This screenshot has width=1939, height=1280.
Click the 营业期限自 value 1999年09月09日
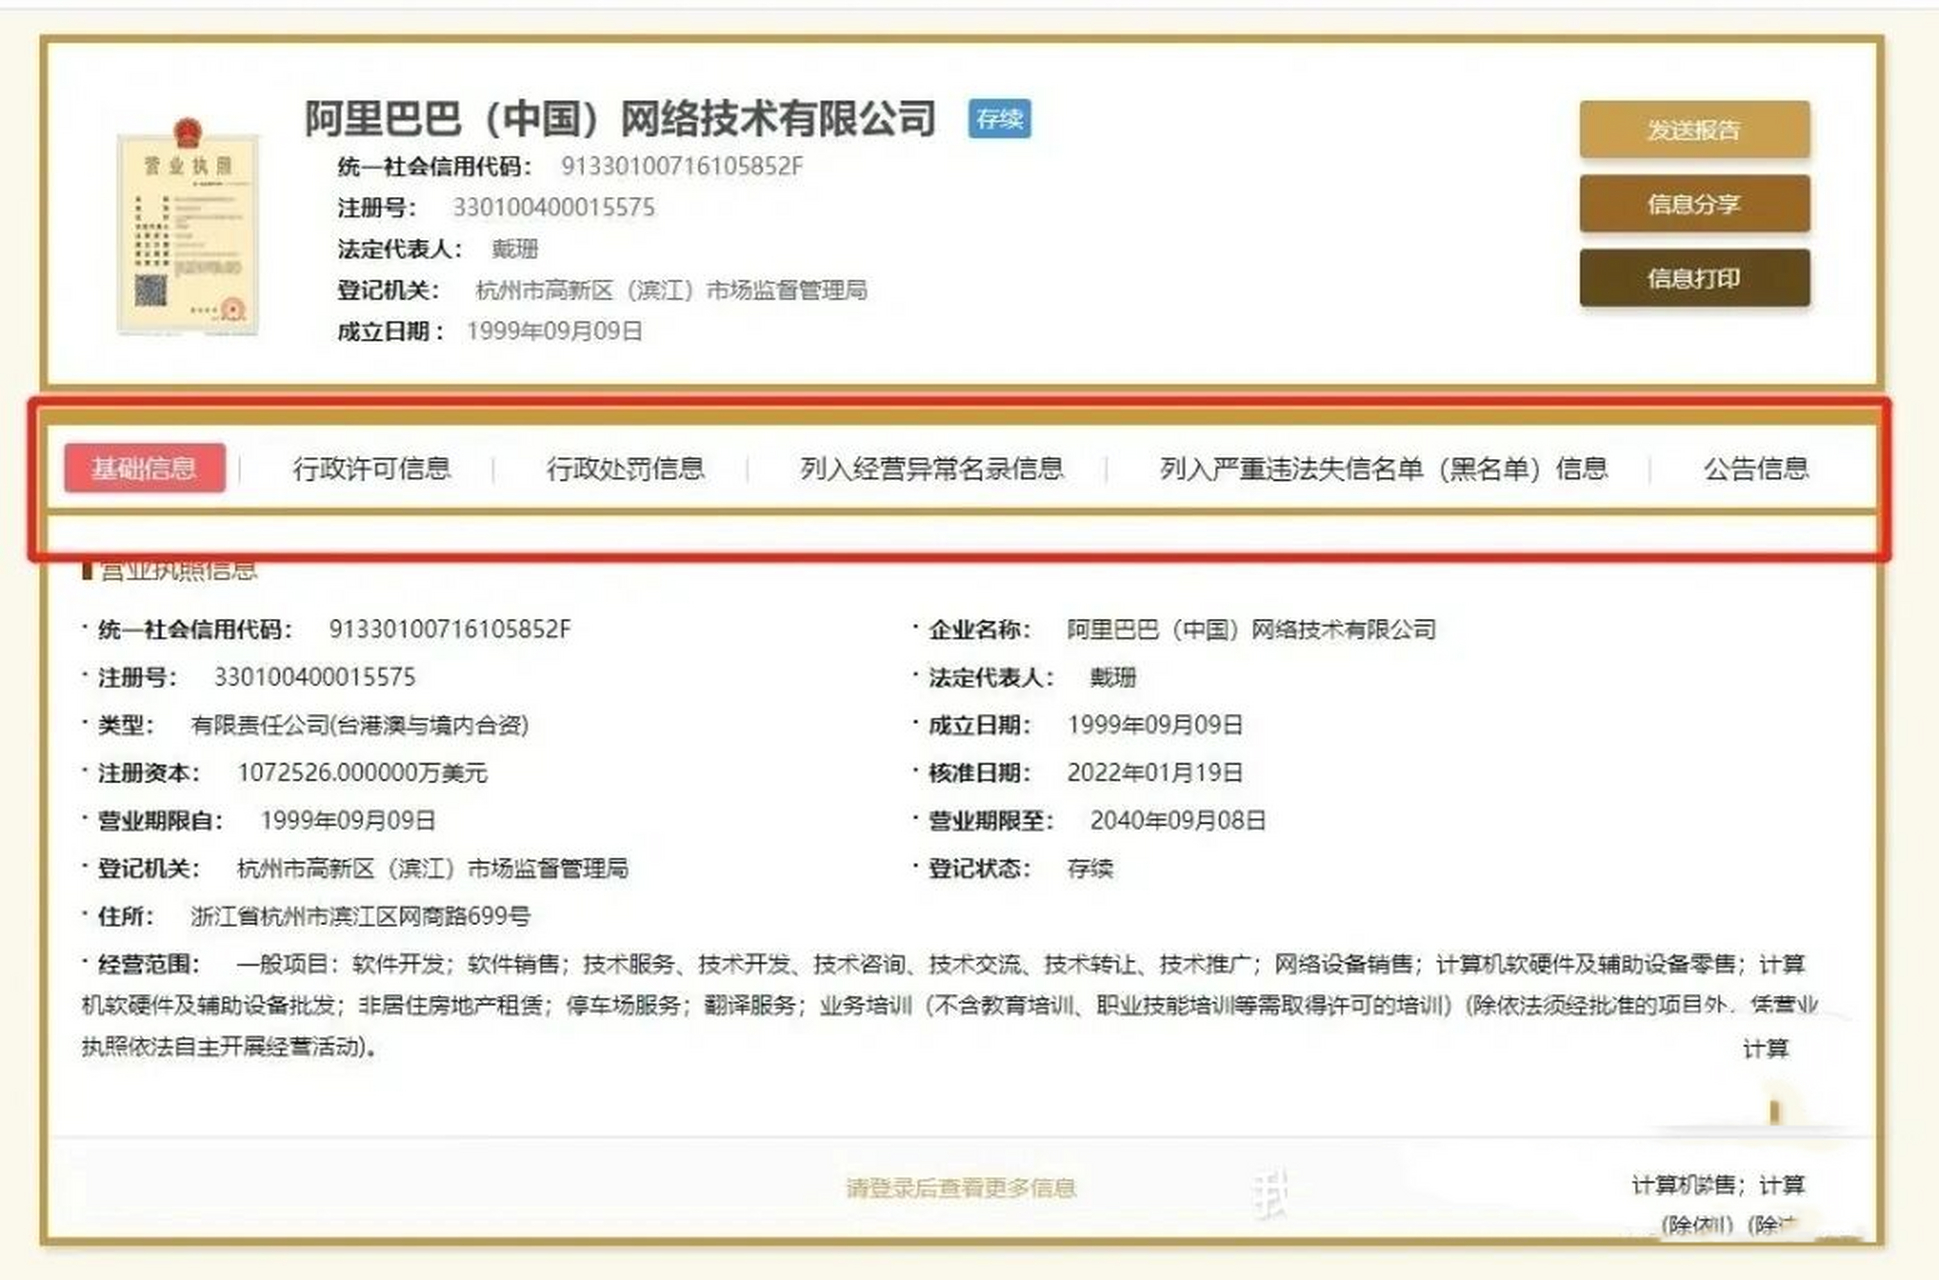[x=348, y=821]
